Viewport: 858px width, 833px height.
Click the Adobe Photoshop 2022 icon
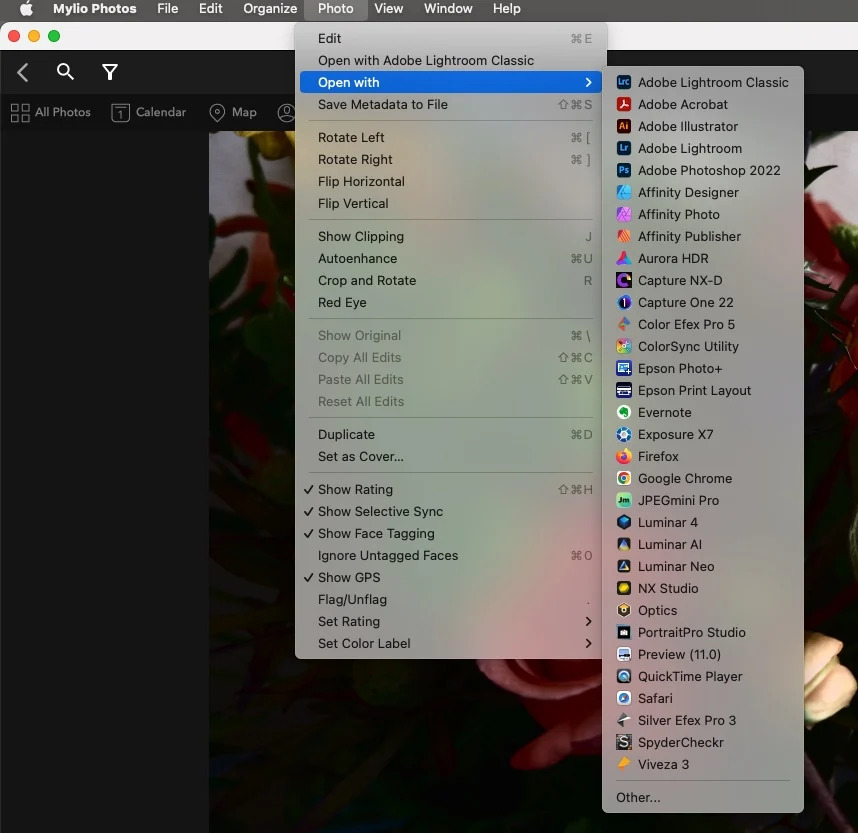coord(624,171)
